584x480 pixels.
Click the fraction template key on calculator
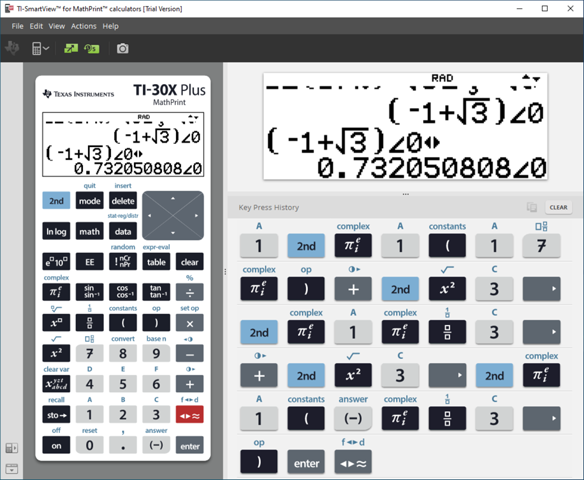(x=89, y=322)
